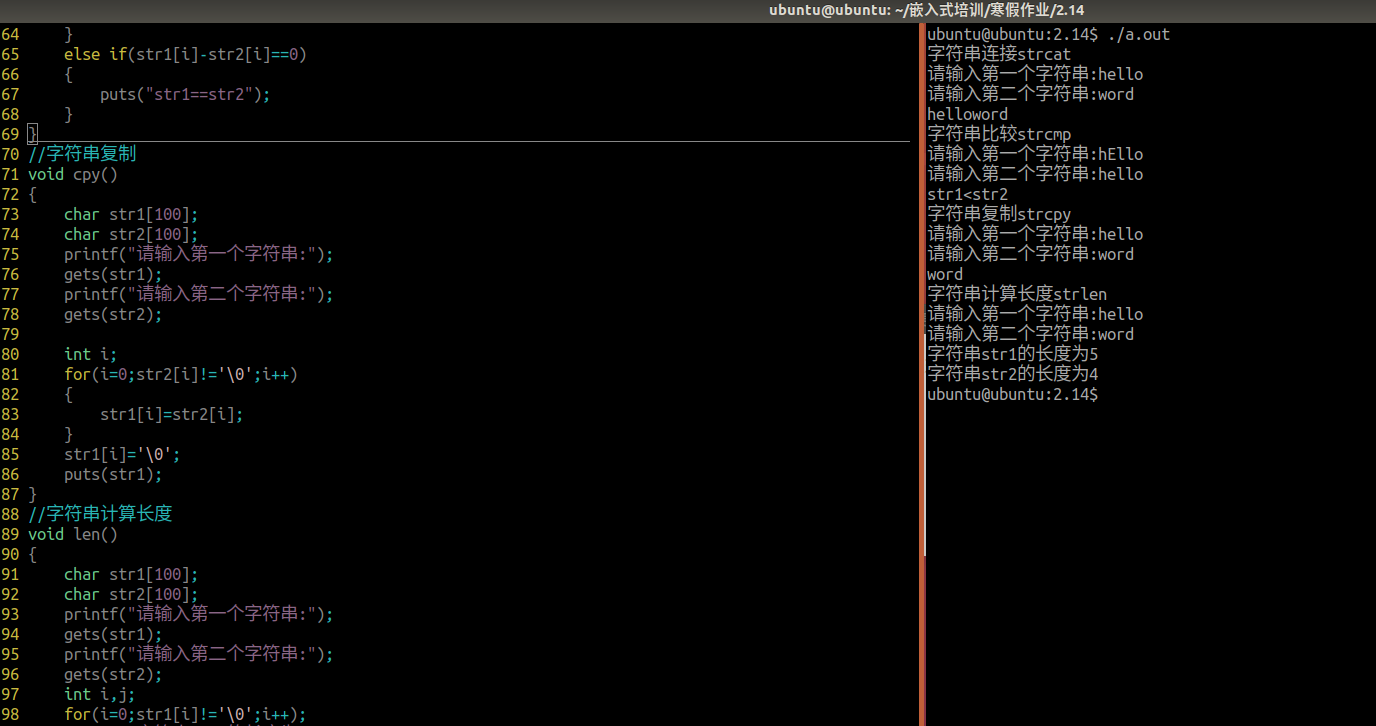The height and width of the screenshot is (726, 1376).
Task: Click gets(str1); on line 94
Action: pos(113,634)
